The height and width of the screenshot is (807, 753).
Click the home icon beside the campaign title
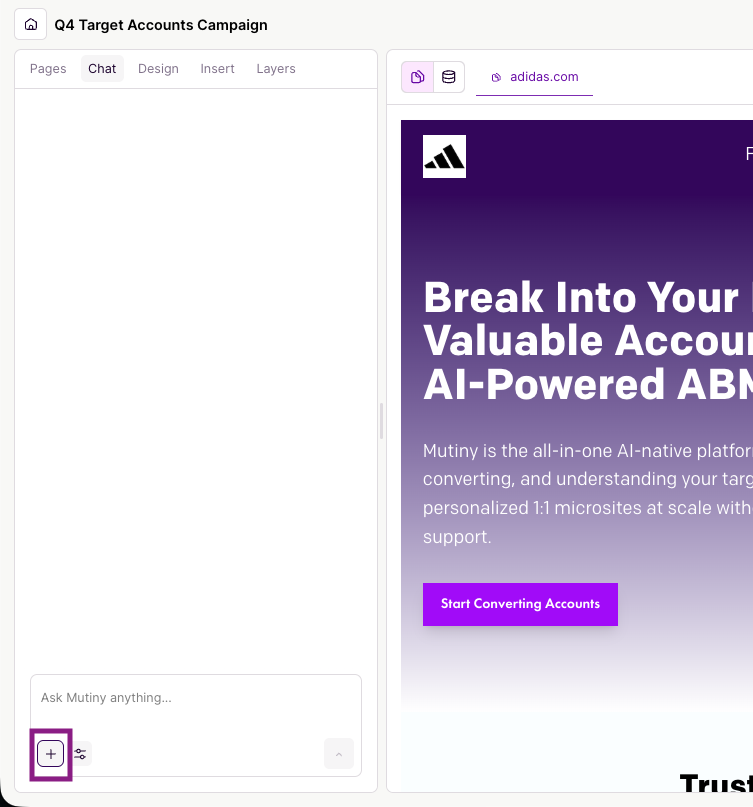pyautogui.click(x=31, y=25)
